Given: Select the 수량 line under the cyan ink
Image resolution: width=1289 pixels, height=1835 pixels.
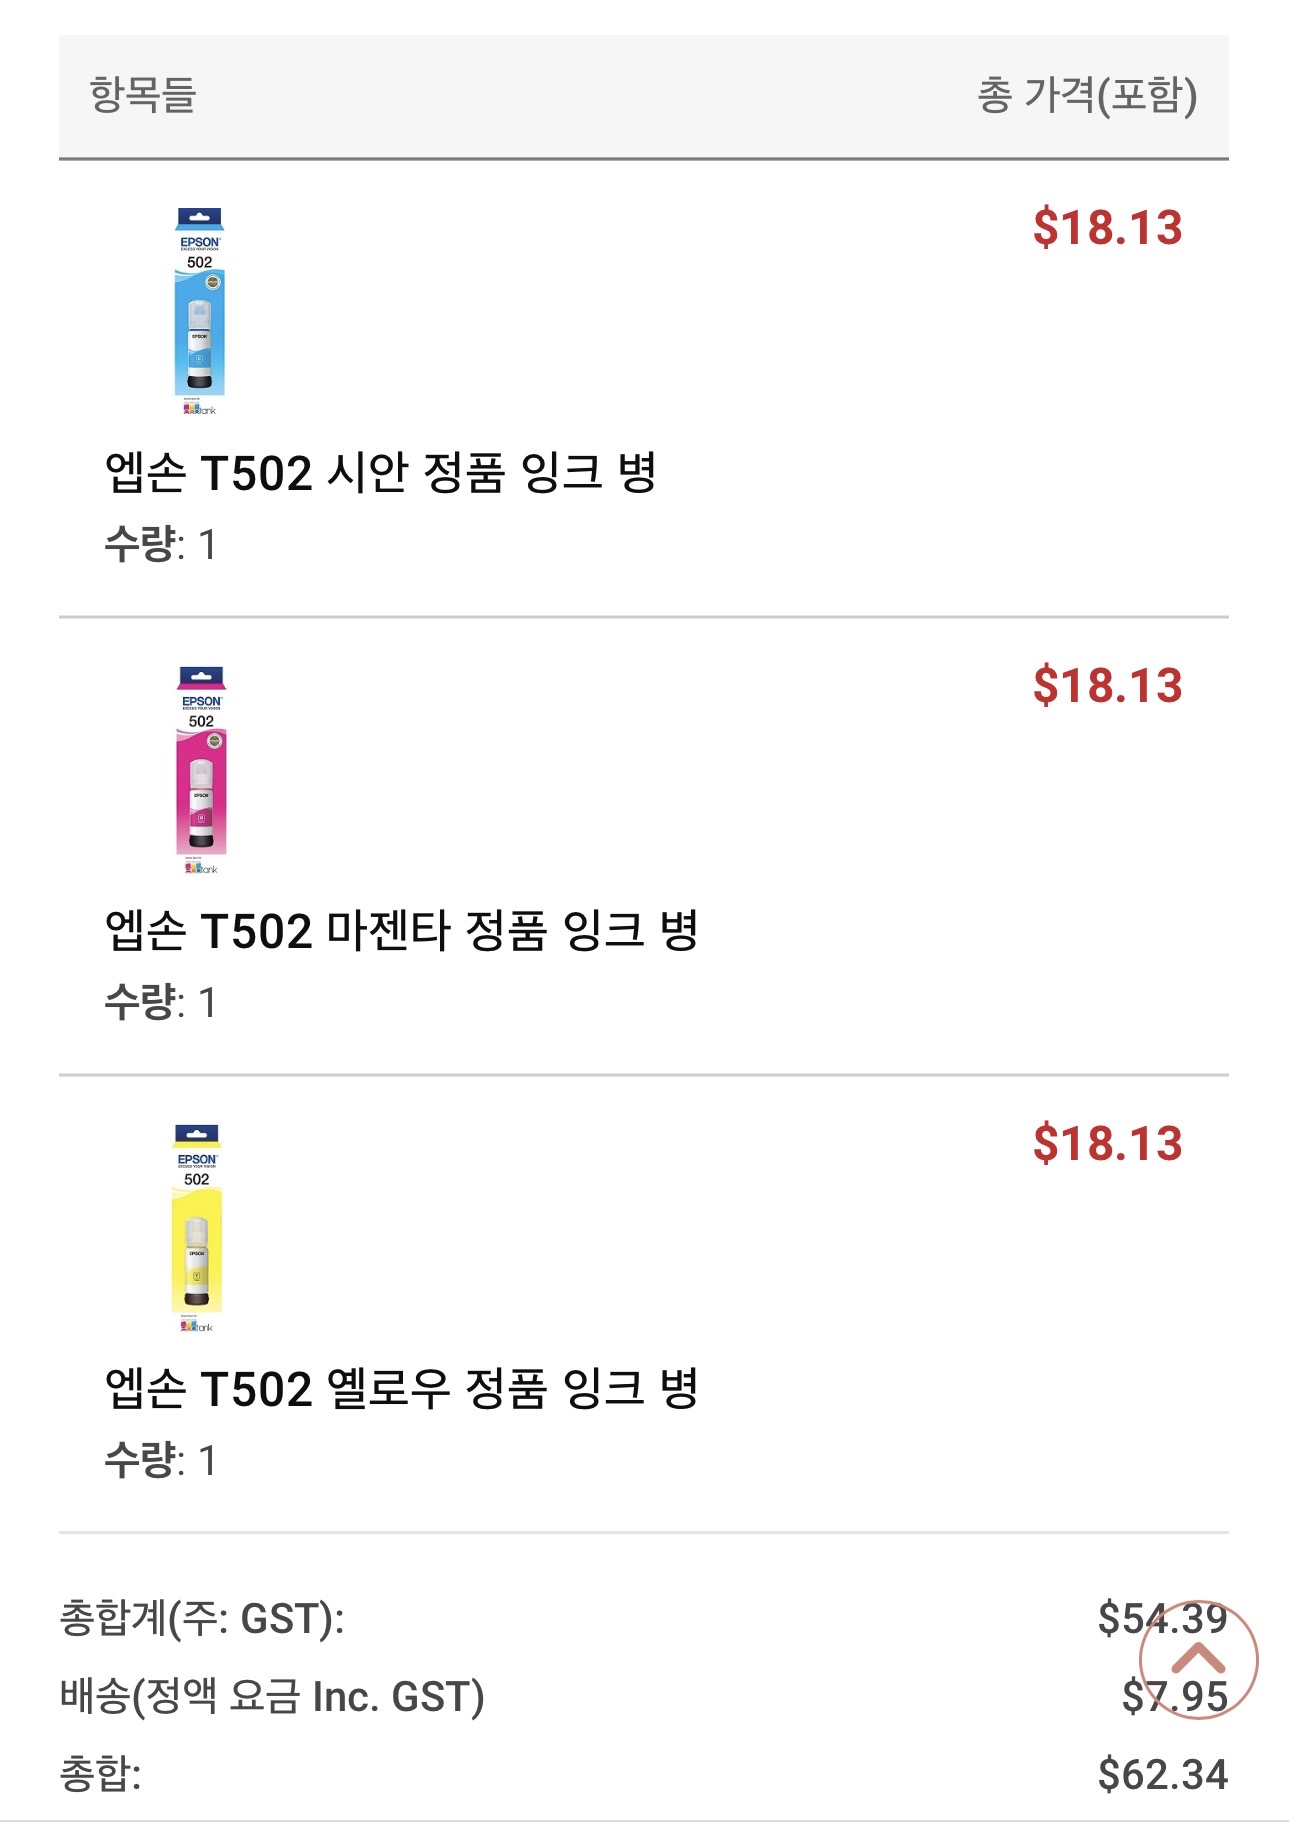Looking at the screenshot, I should [160, 545].
